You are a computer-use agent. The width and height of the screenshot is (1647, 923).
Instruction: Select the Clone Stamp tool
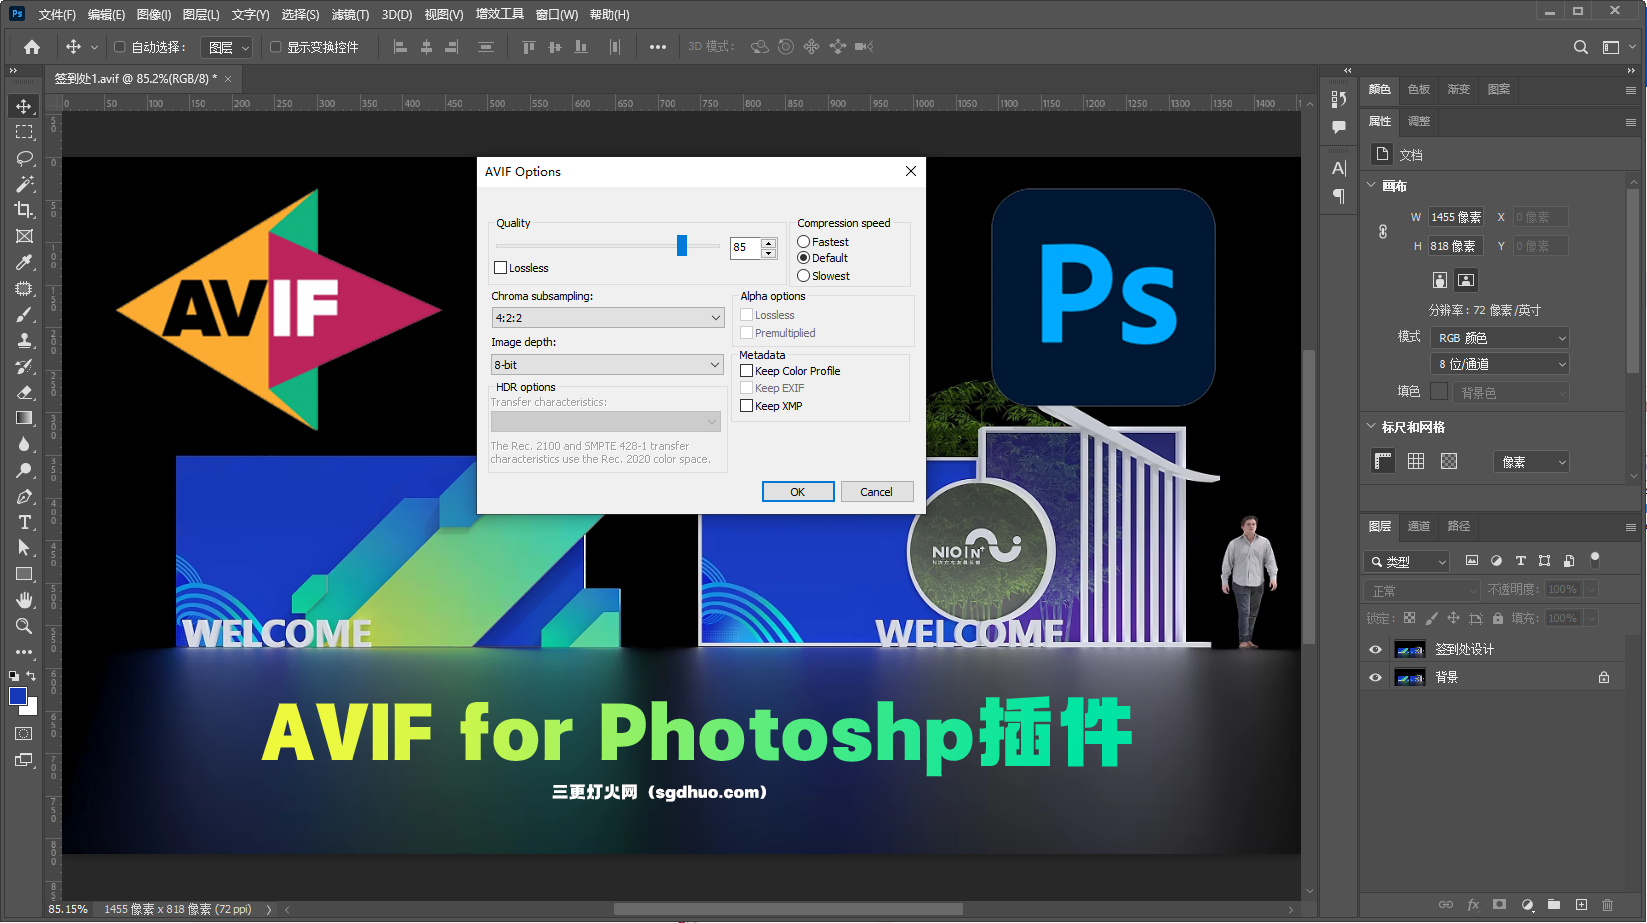click(x=24, y=340)
